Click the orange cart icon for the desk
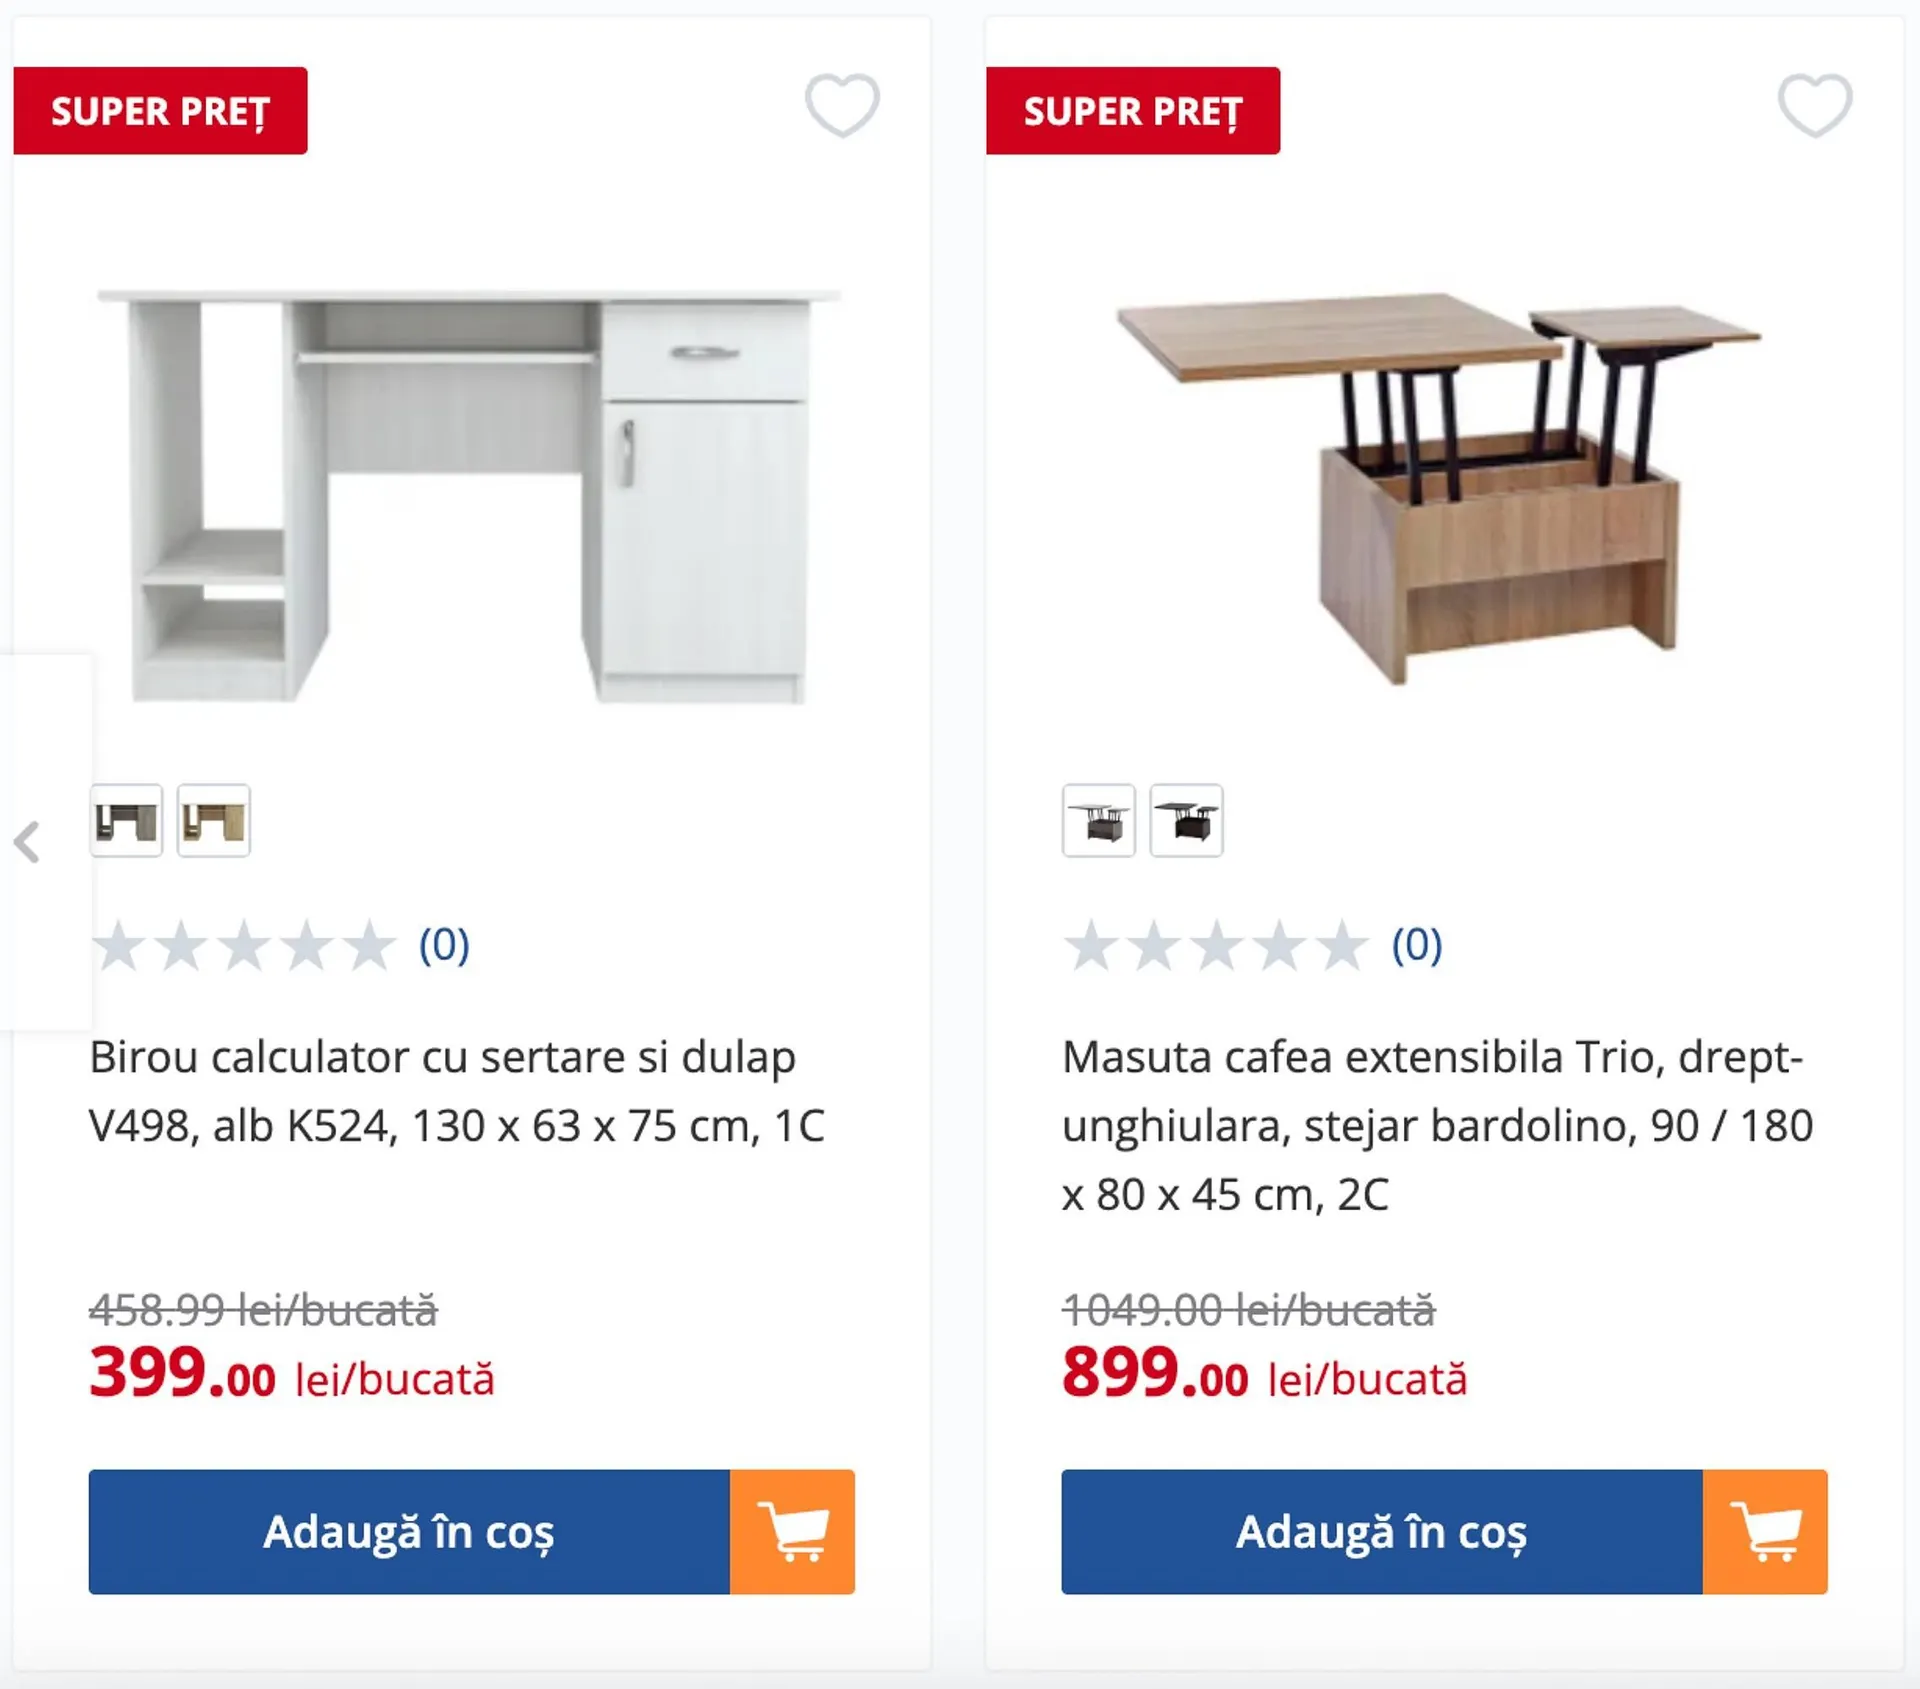 pyautogui.click(x=792, y=1531)
